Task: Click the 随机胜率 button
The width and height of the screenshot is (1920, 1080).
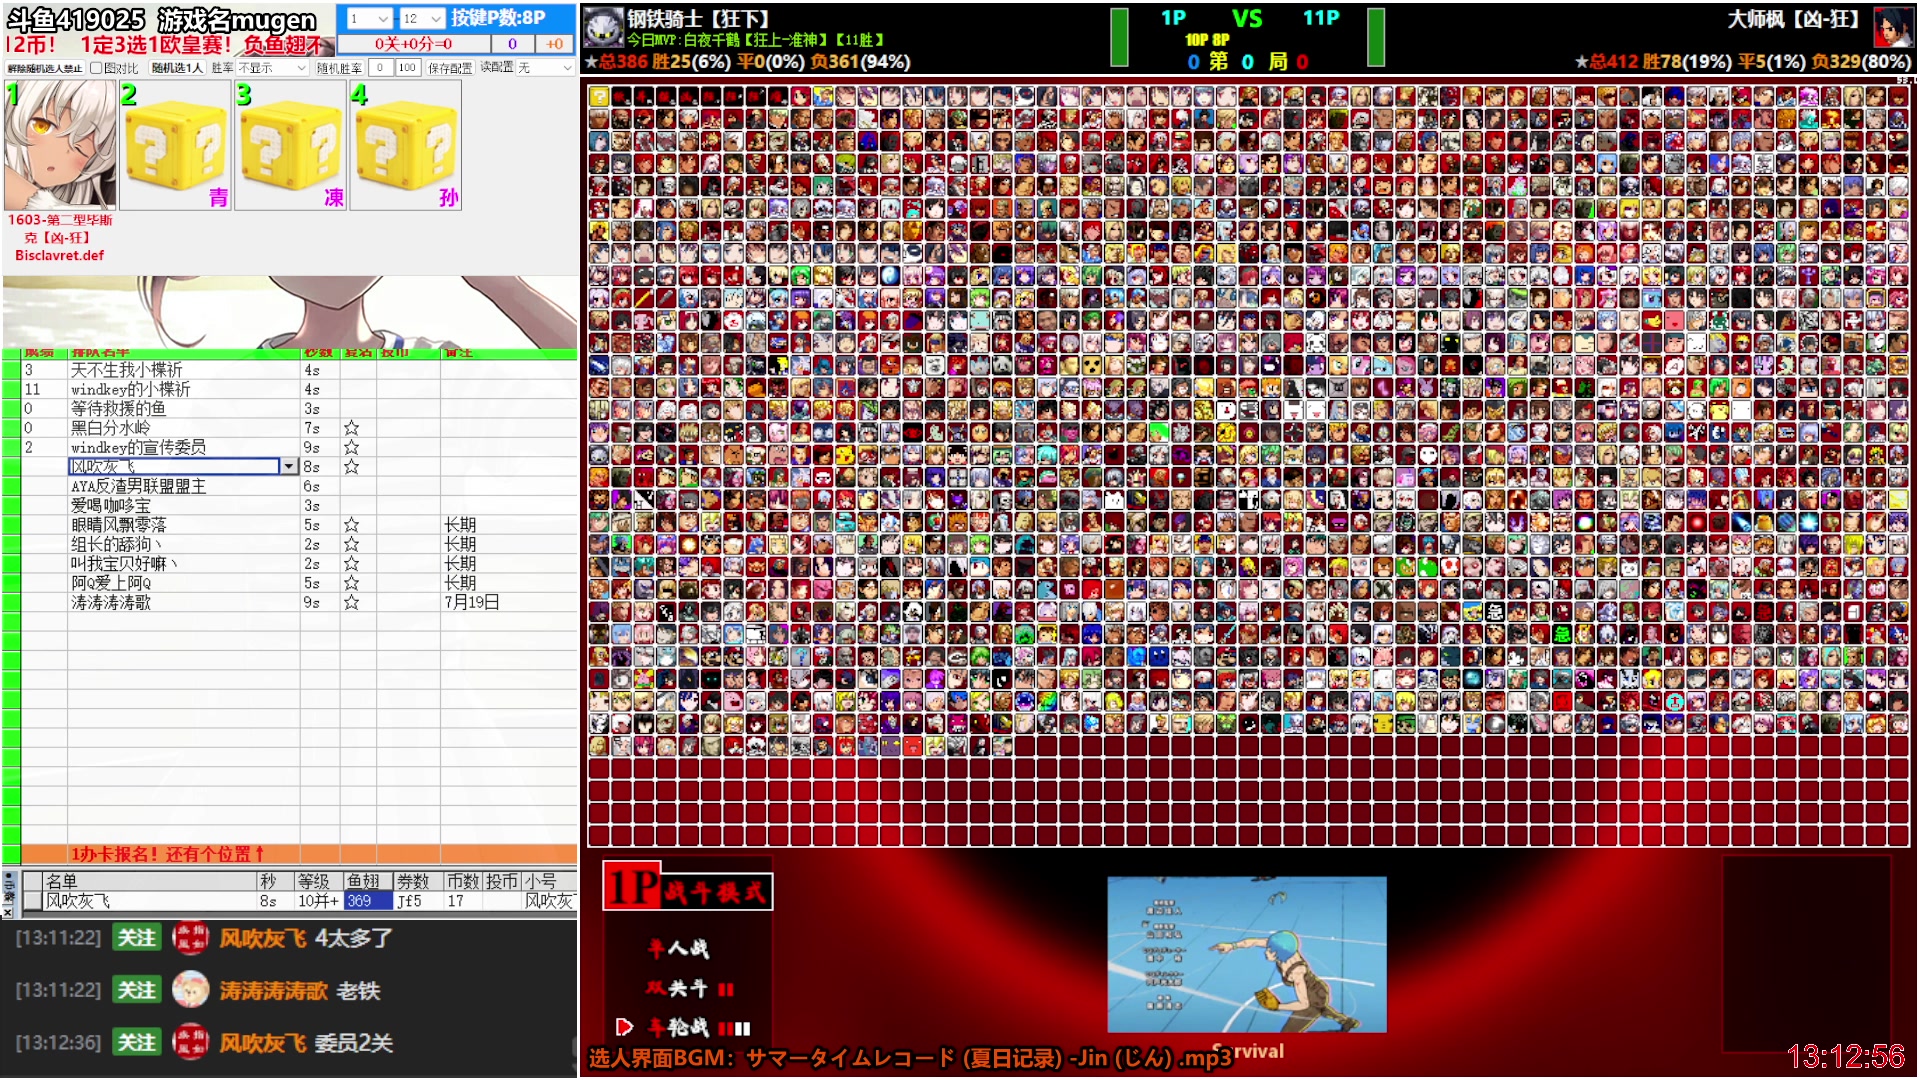Action: coord(339,68)
